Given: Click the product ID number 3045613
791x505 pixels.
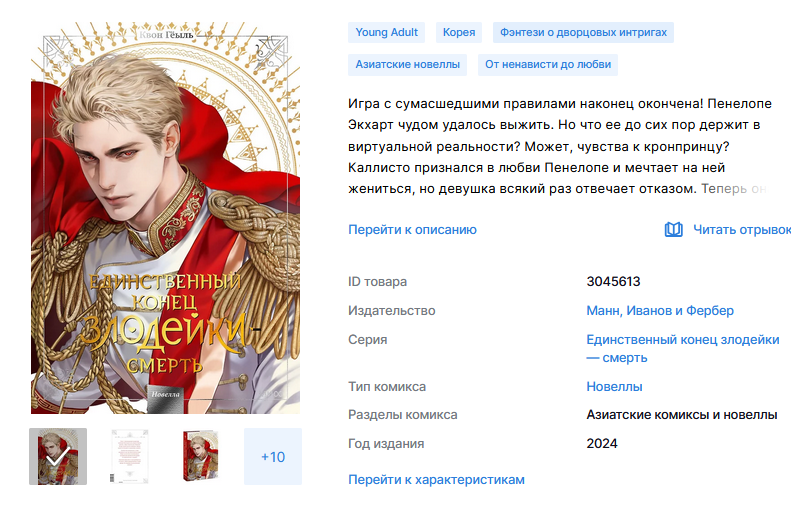Looking at the screenshot, I should coord(613,282).
